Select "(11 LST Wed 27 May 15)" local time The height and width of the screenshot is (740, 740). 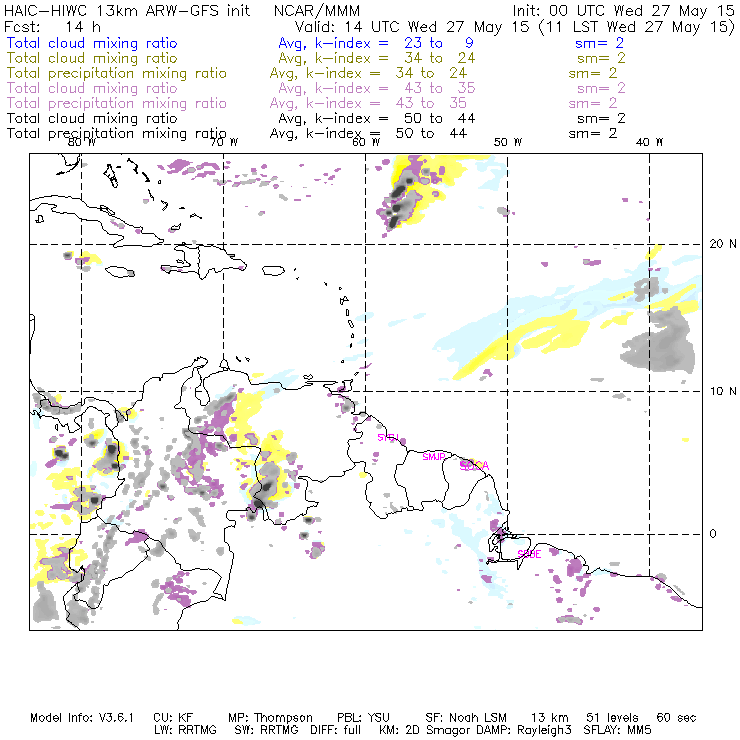[637, 27]
